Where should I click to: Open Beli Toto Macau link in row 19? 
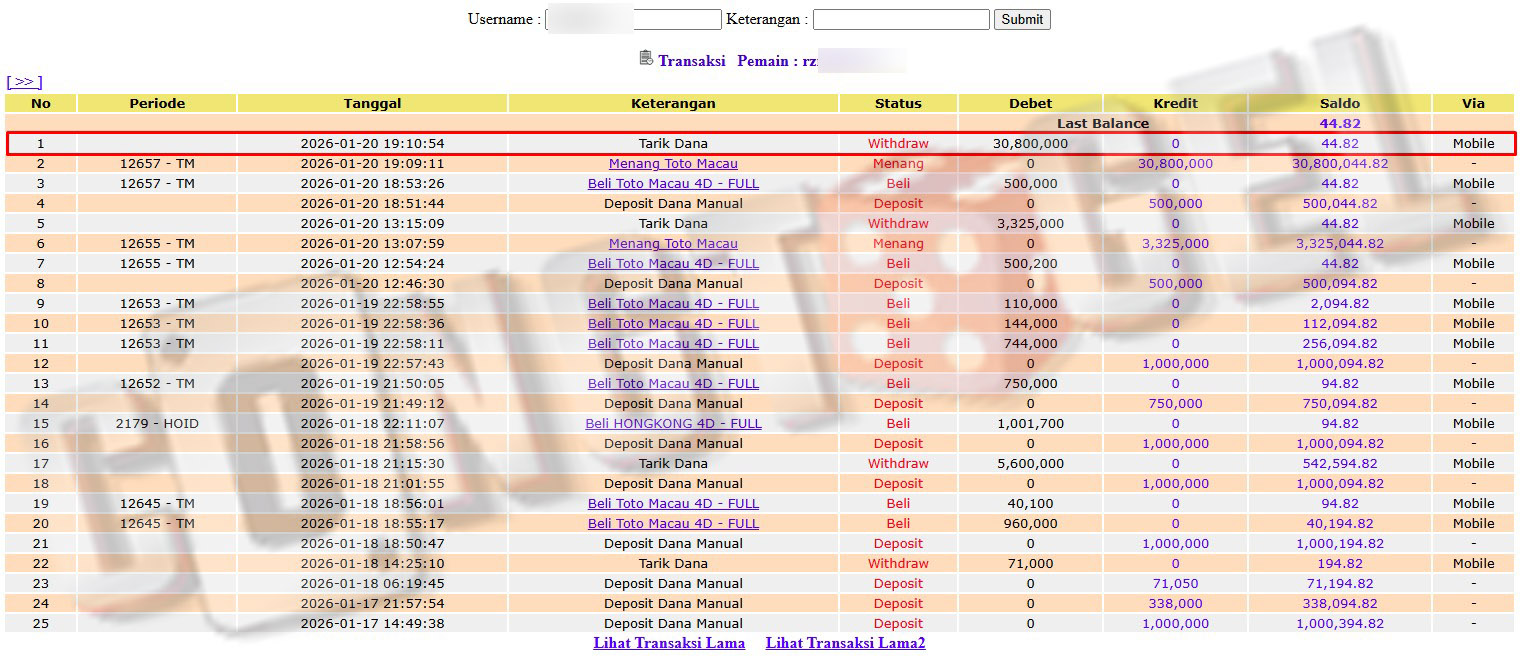pyautogui.click(x=673, y=504)
